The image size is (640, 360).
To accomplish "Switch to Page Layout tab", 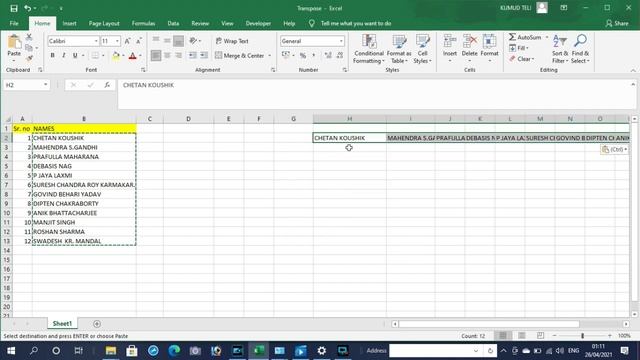I will [x=104, y=23].
